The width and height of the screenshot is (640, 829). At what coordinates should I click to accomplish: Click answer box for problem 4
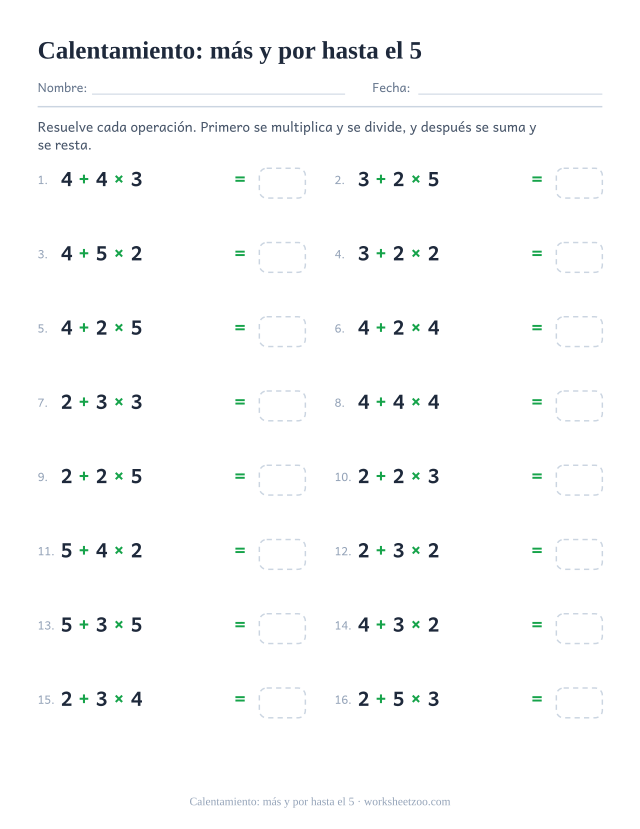click(x=579, y=257)
